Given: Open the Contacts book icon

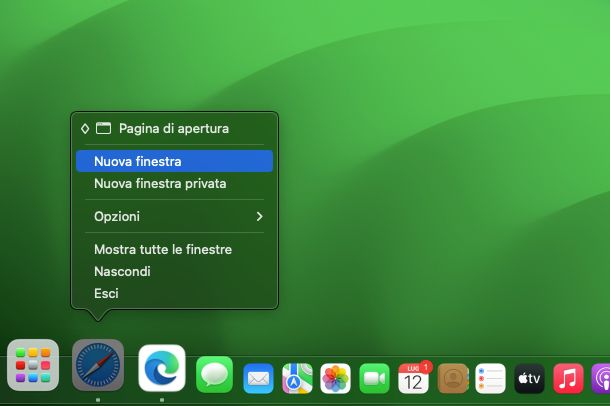Looking at the screenshot, I should (x=452, y=378).
